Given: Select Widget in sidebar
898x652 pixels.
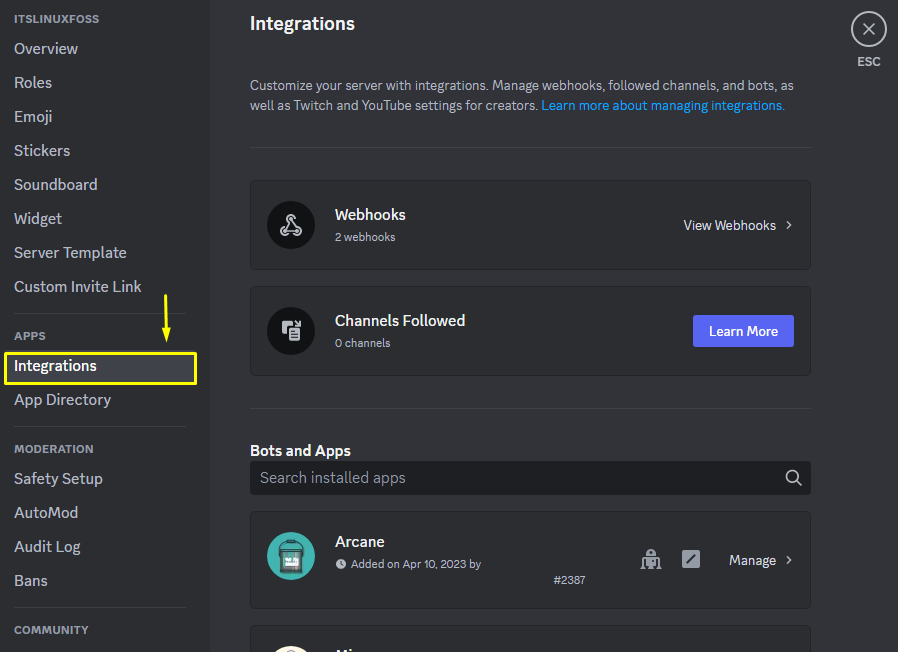Looking at the screenshot, I should [38, 219].
